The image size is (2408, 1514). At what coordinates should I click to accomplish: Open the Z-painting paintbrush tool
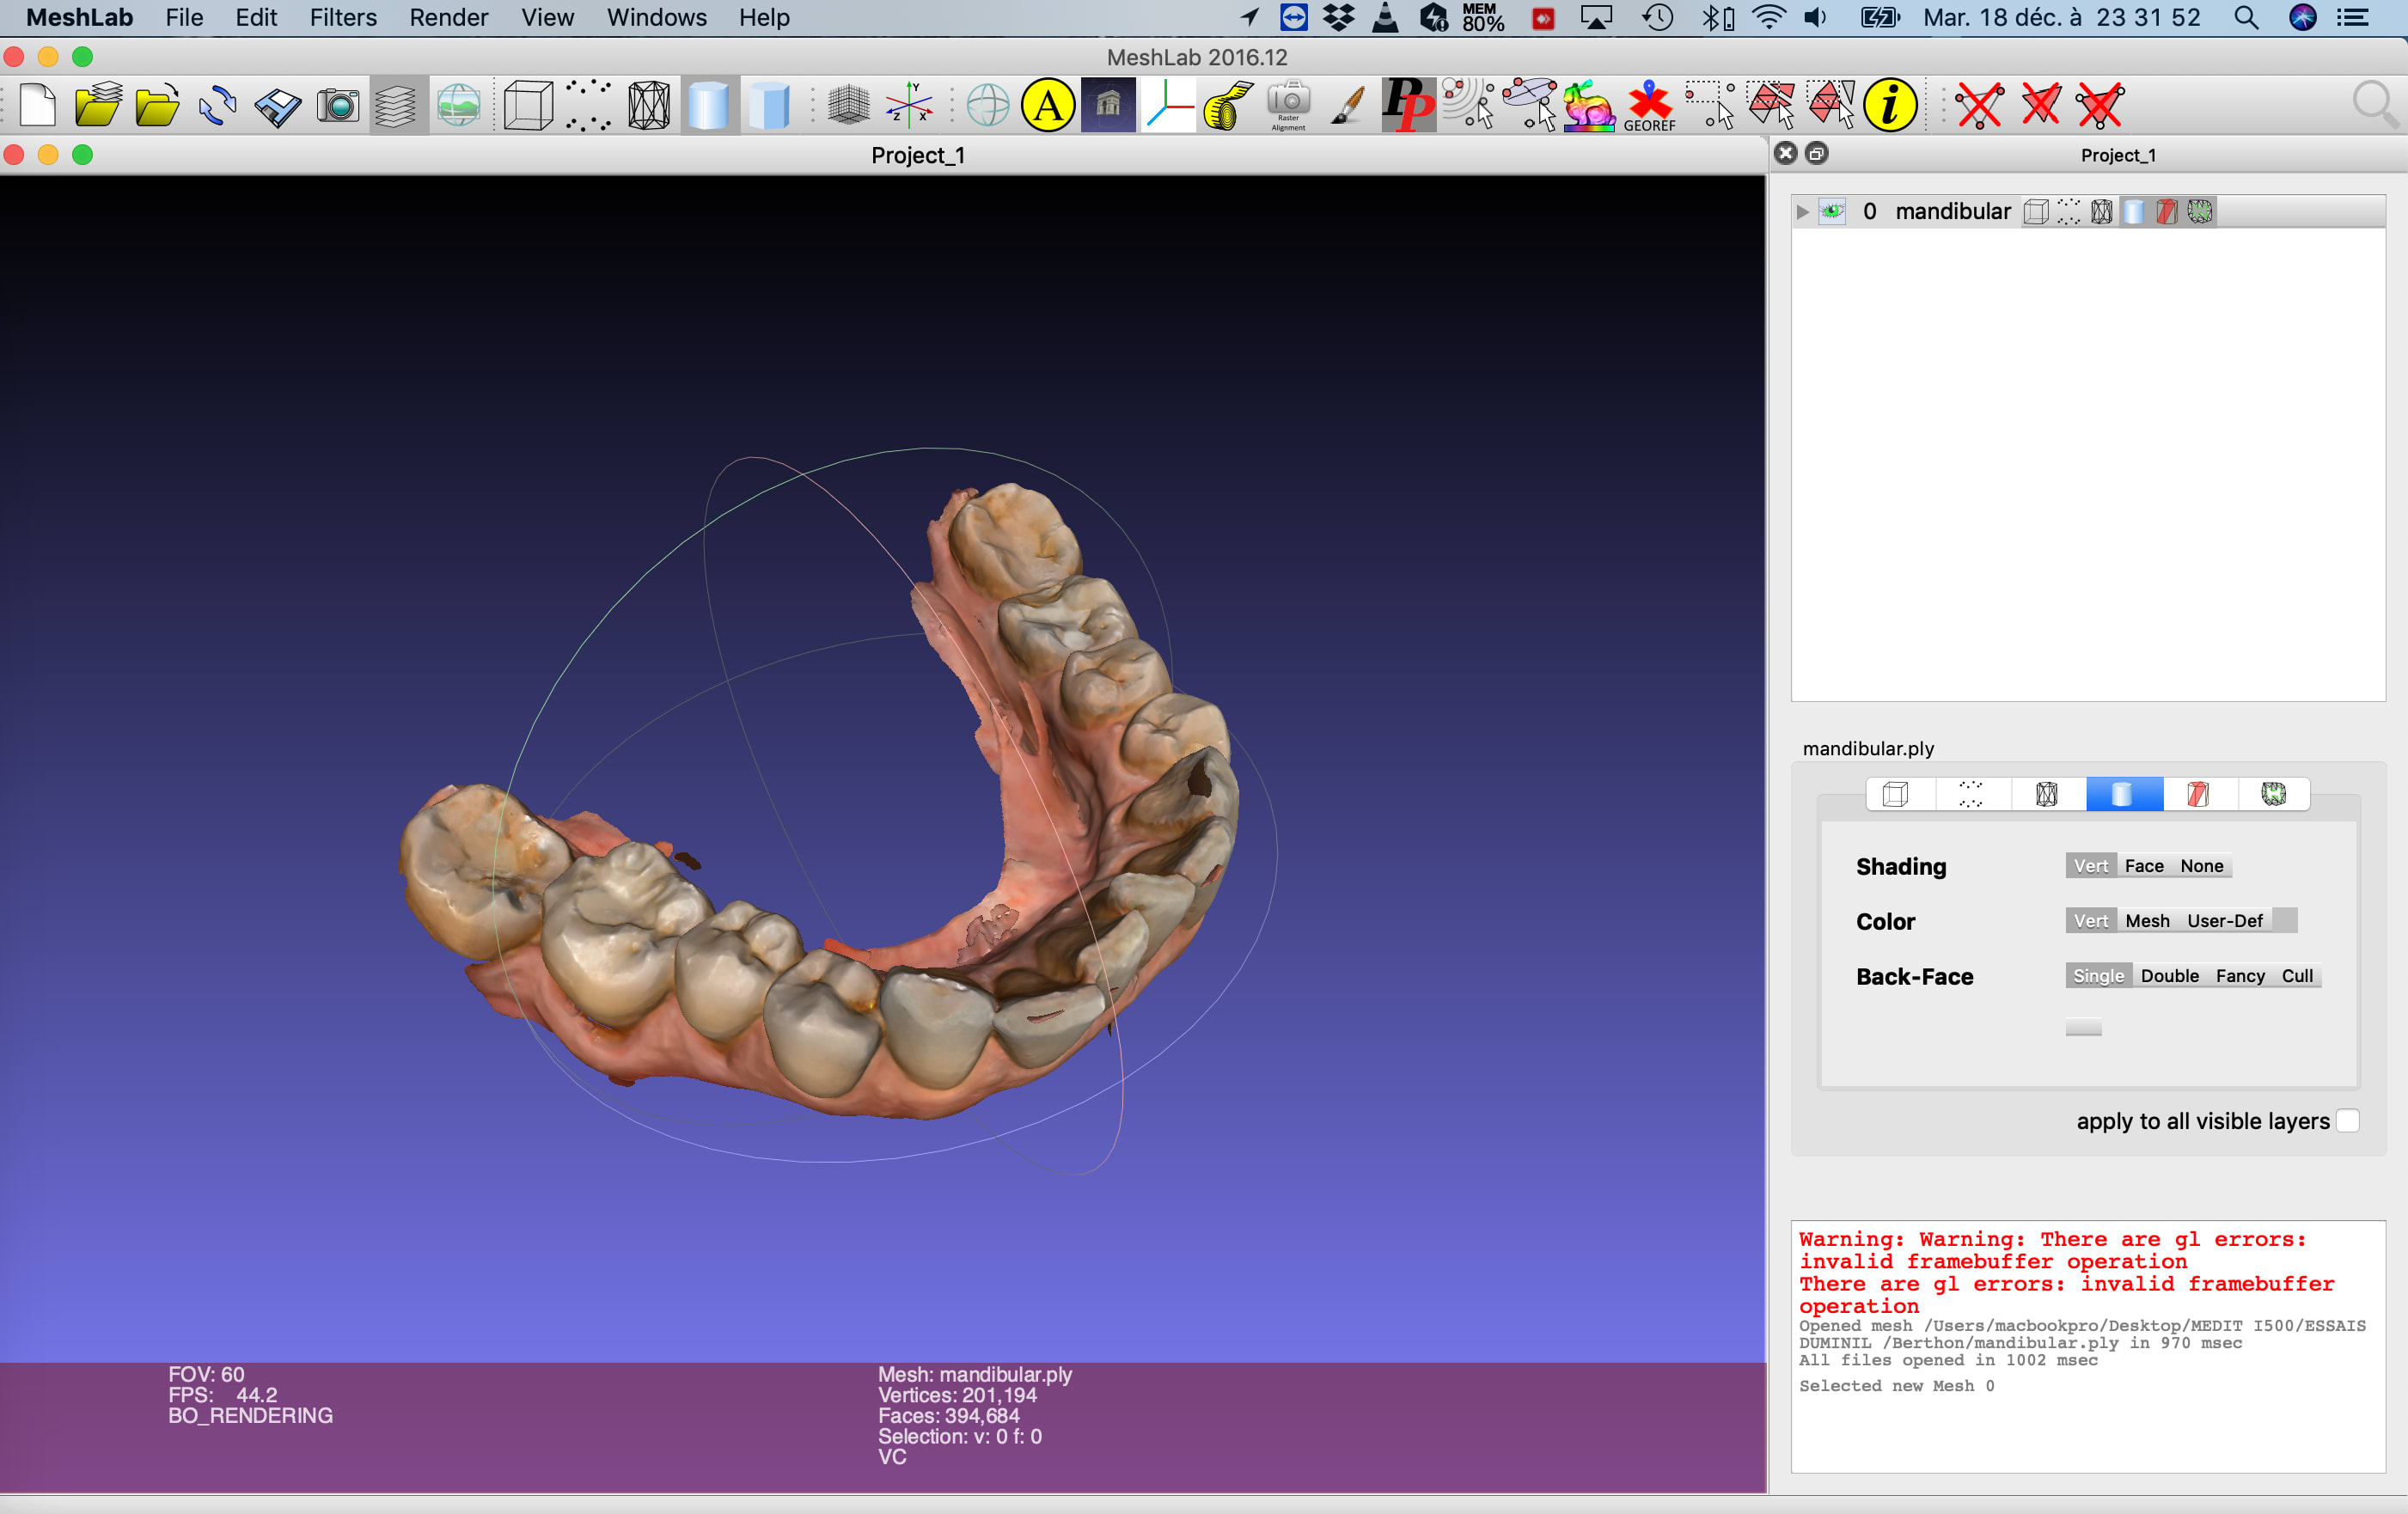[x=1348, y=105]
